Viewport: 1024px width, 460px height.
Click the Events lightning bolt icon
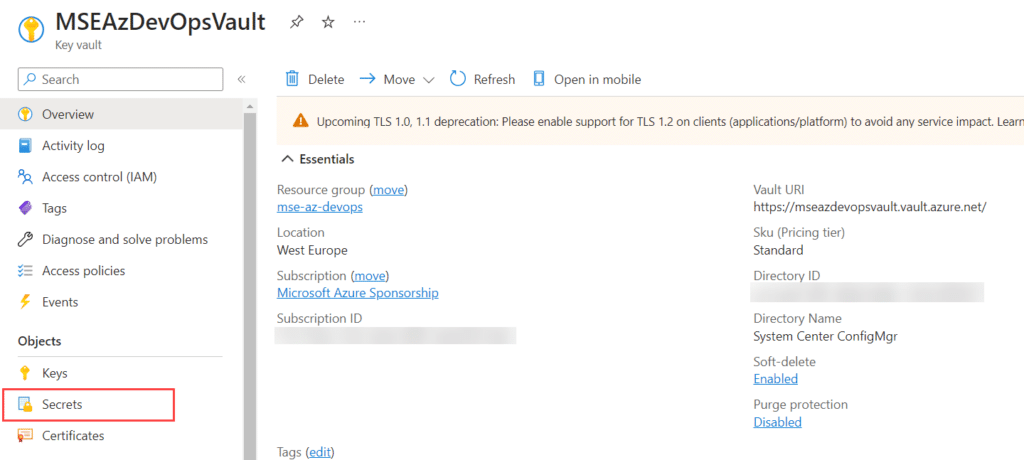tap(25, 302)
